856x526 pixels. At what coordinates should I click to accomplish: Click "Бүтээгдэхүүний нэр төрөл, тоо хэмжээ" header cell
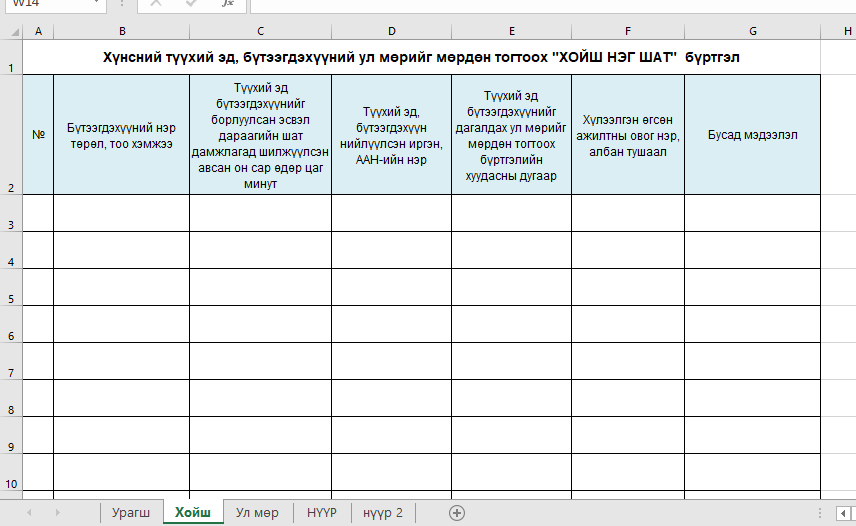(x=122, y=135)
